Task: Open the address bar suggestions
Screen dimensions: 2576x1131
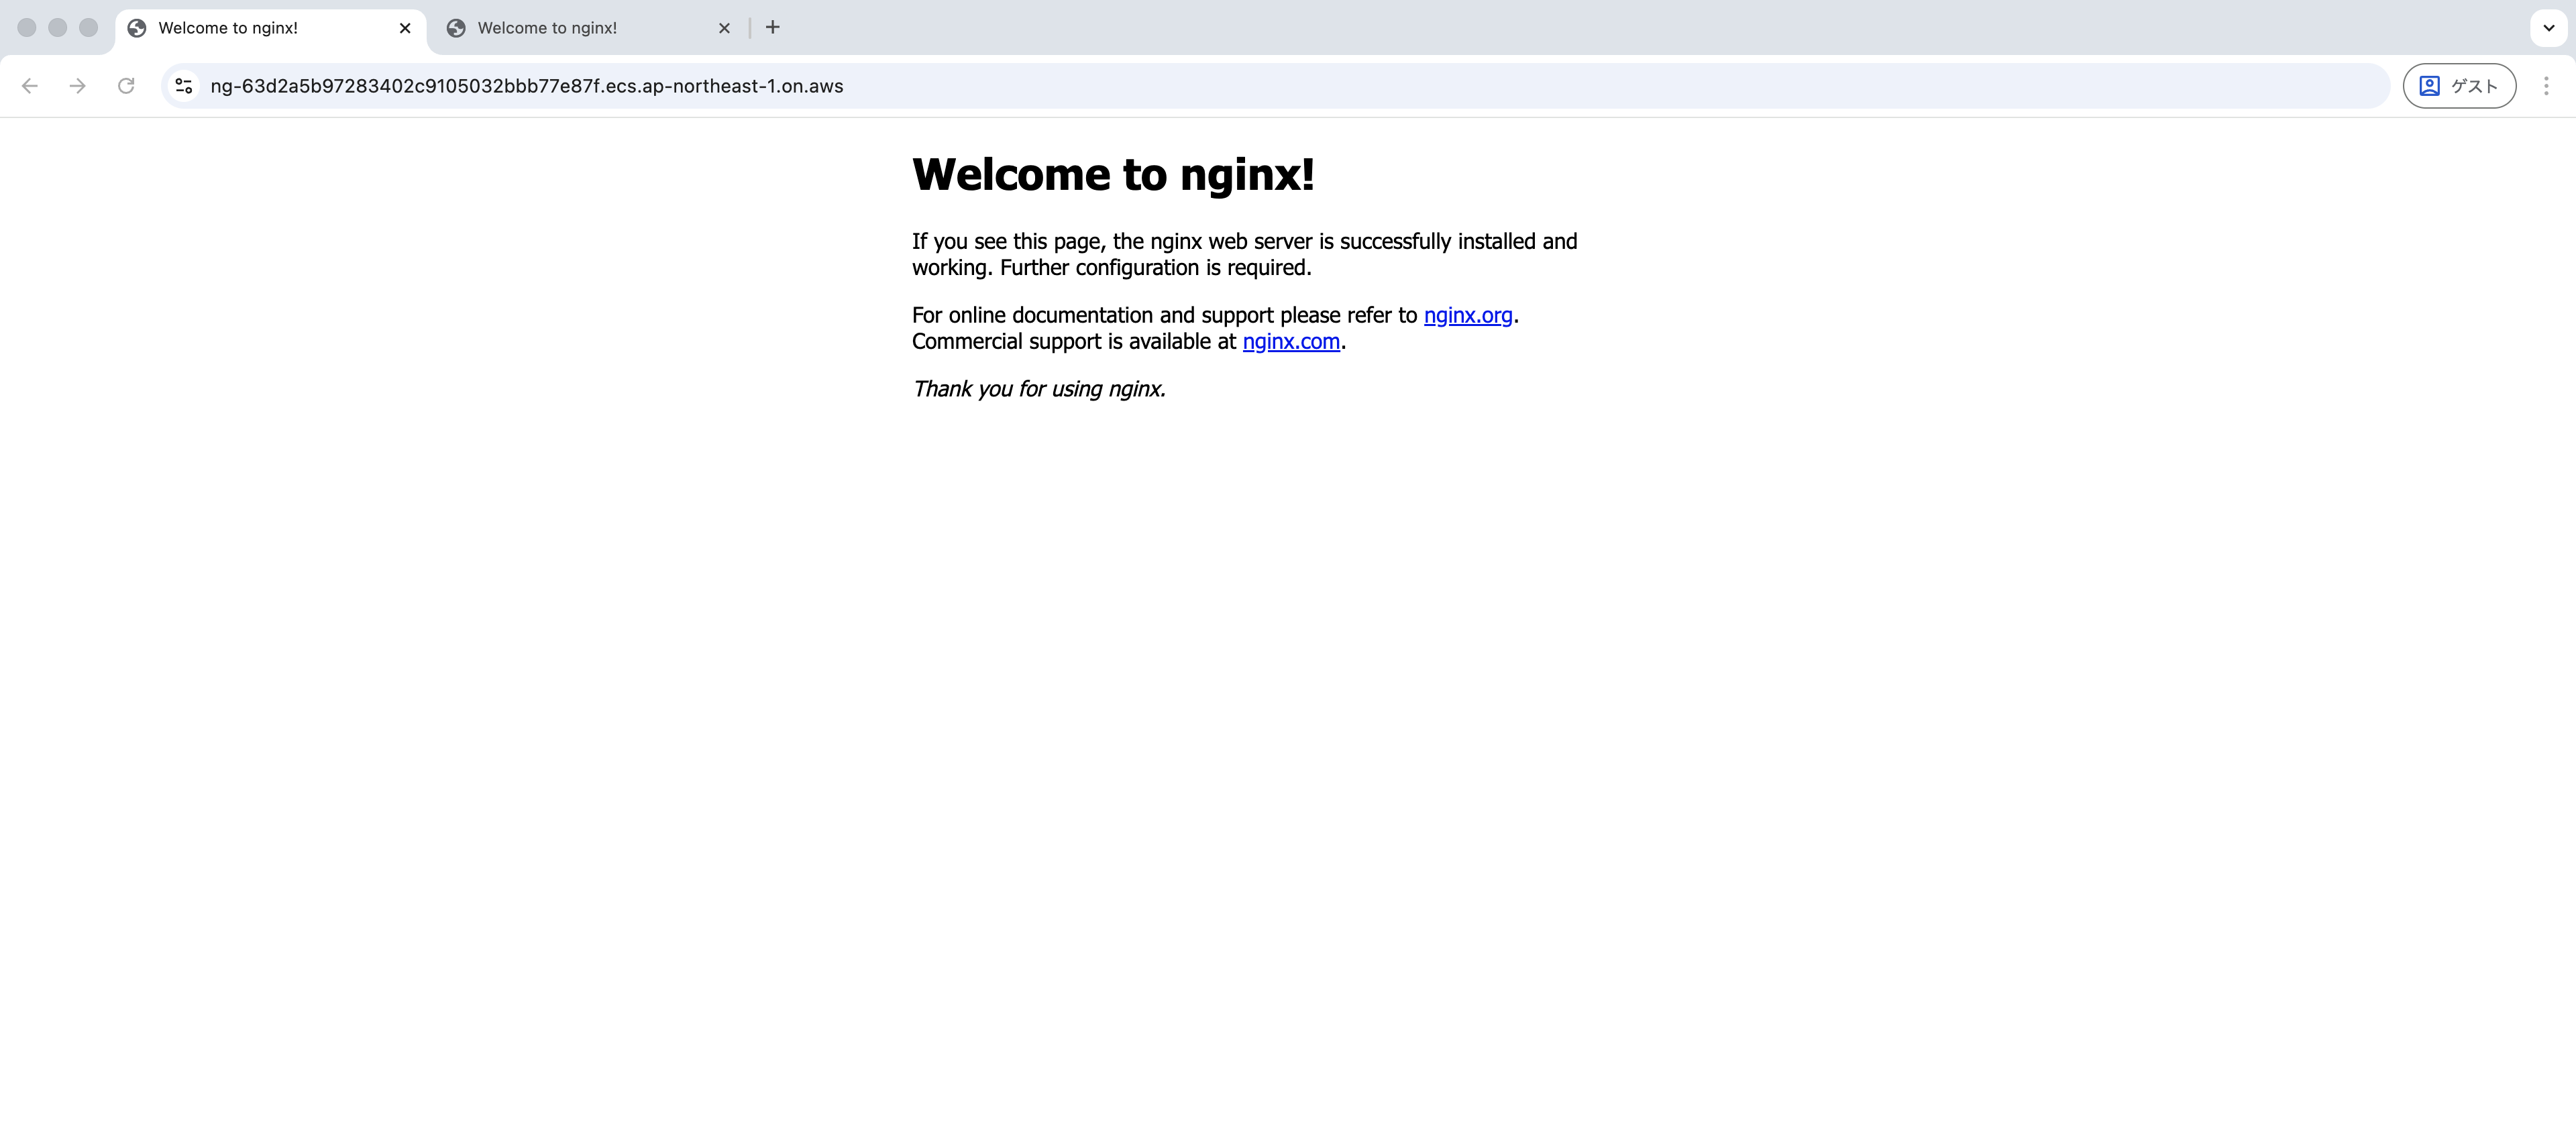Action: coord(700,86)
